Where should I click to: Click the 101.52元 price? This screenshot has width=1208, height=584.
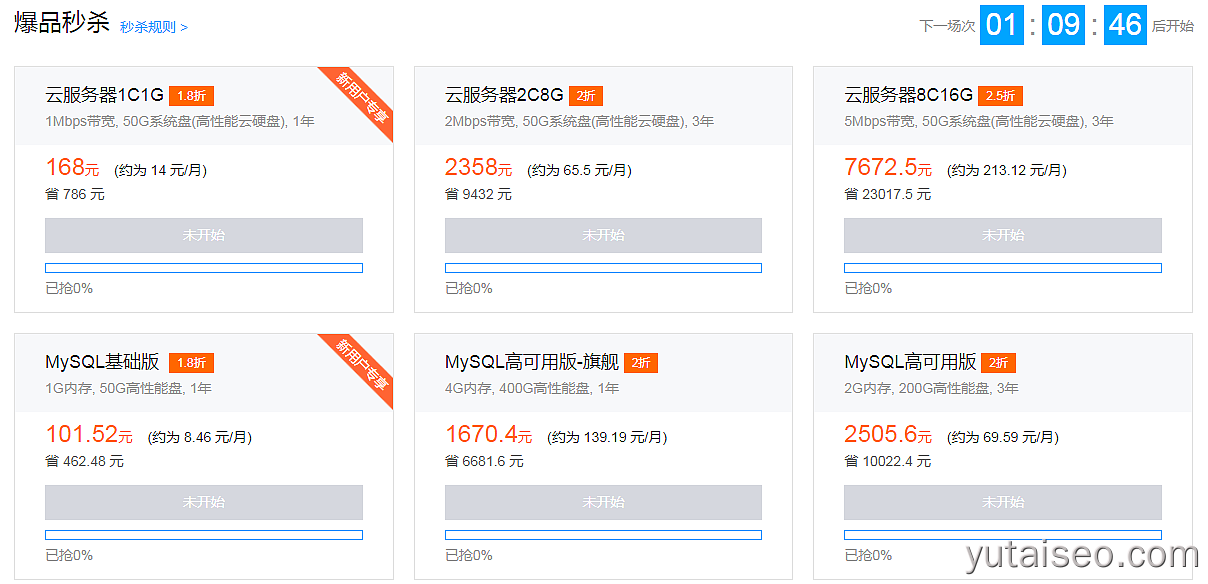tap(89, 435)
